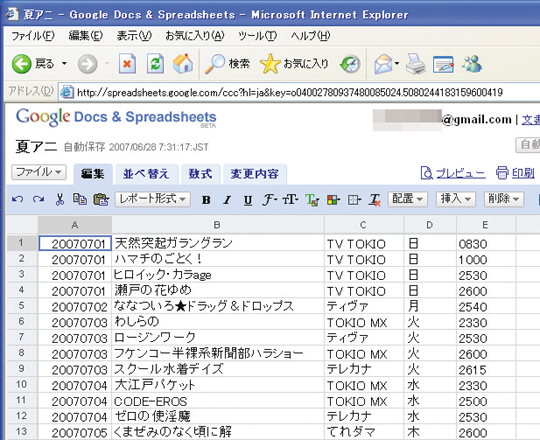Open the browser History icon
Screen dimensions: 540x440
350,64
